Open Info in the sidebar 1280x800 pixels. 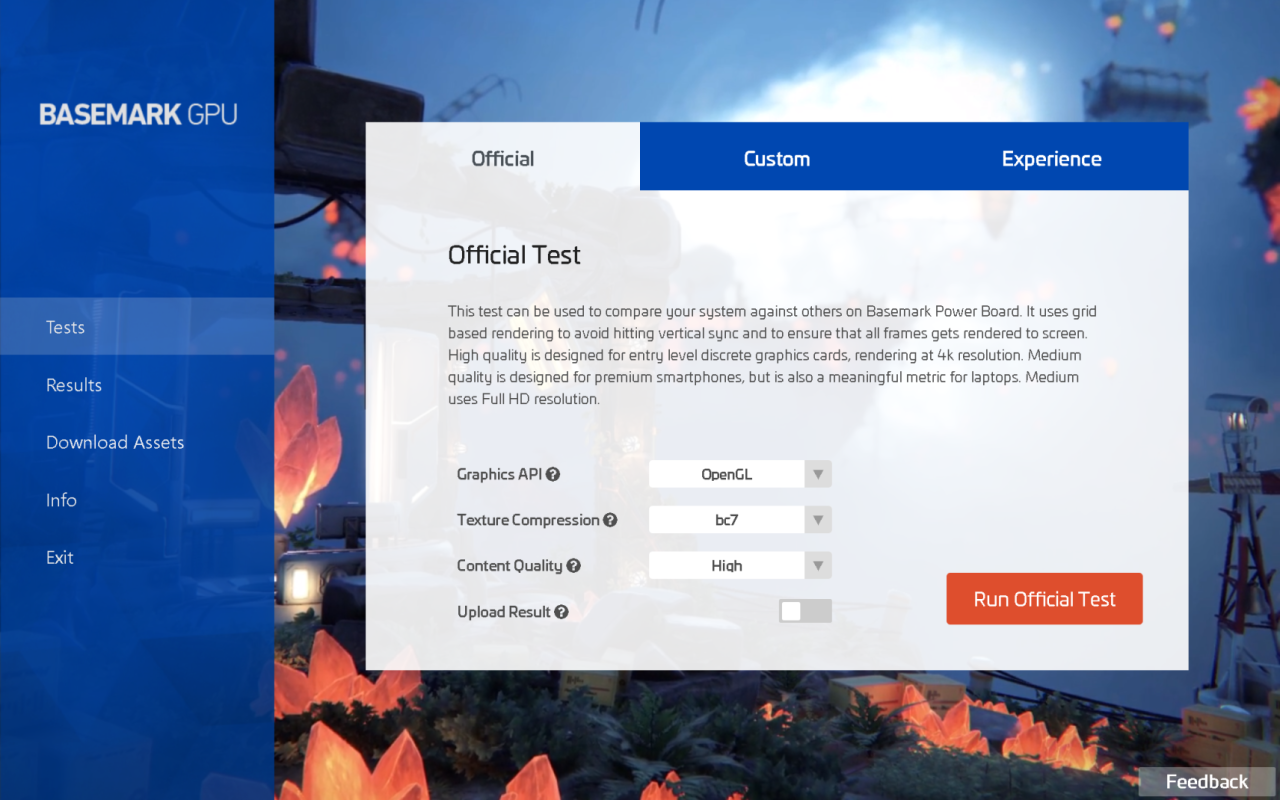coord(137,500)
